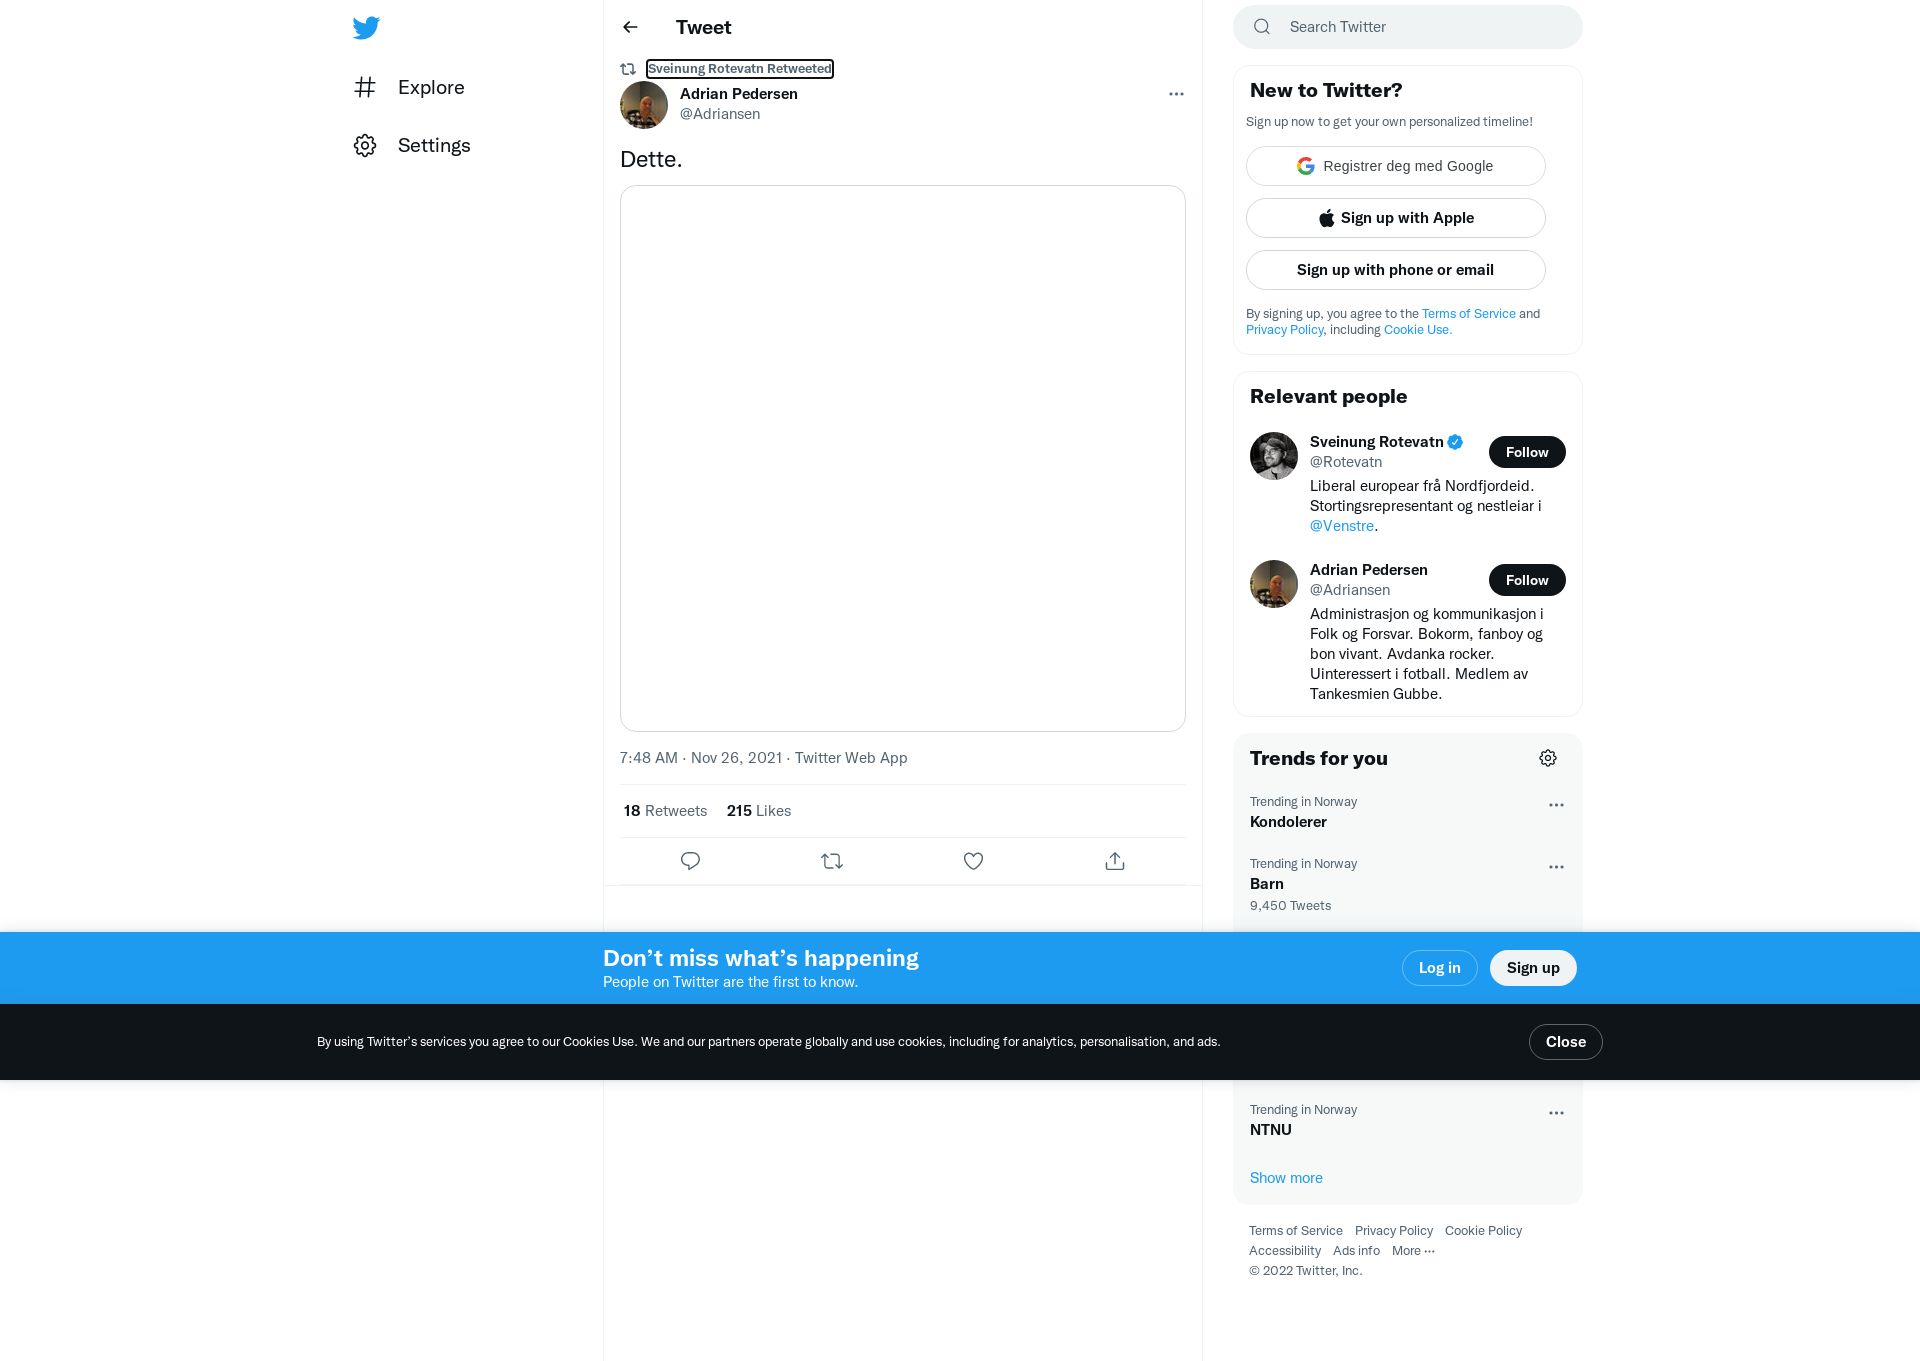The height and width of the screenshot is (1361, 1920).
Task: Click Sign up with Apple
Action: click(1396, 218)
